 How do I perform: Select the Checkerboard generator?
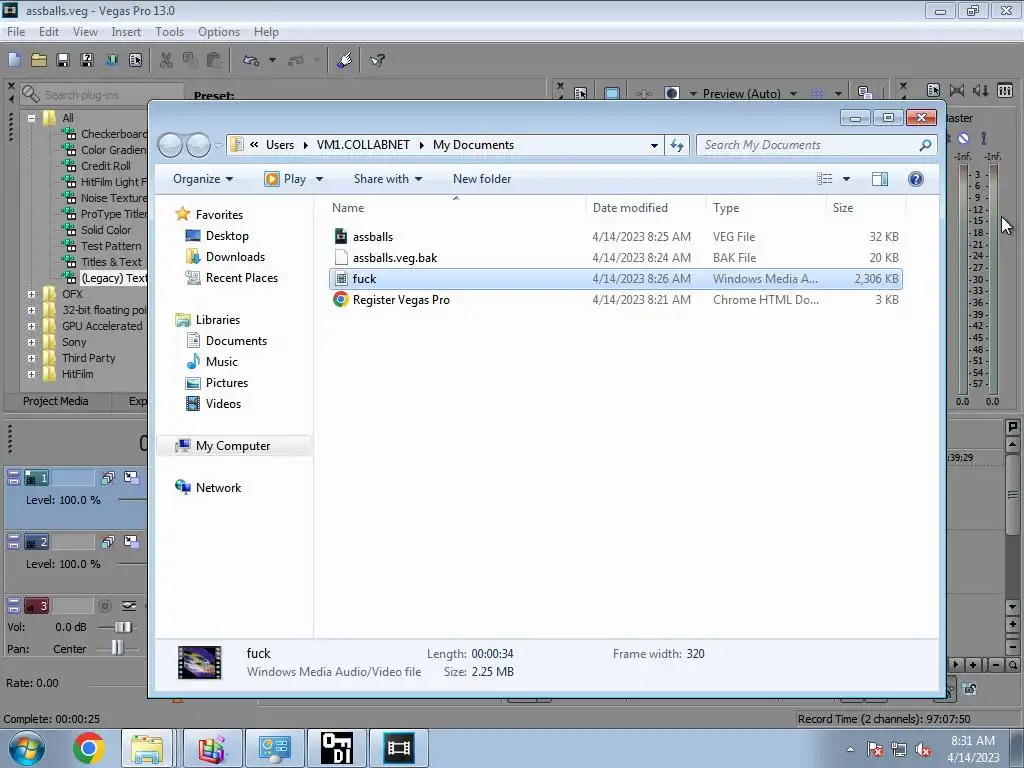pyautogui.click(x=113, y=134)
